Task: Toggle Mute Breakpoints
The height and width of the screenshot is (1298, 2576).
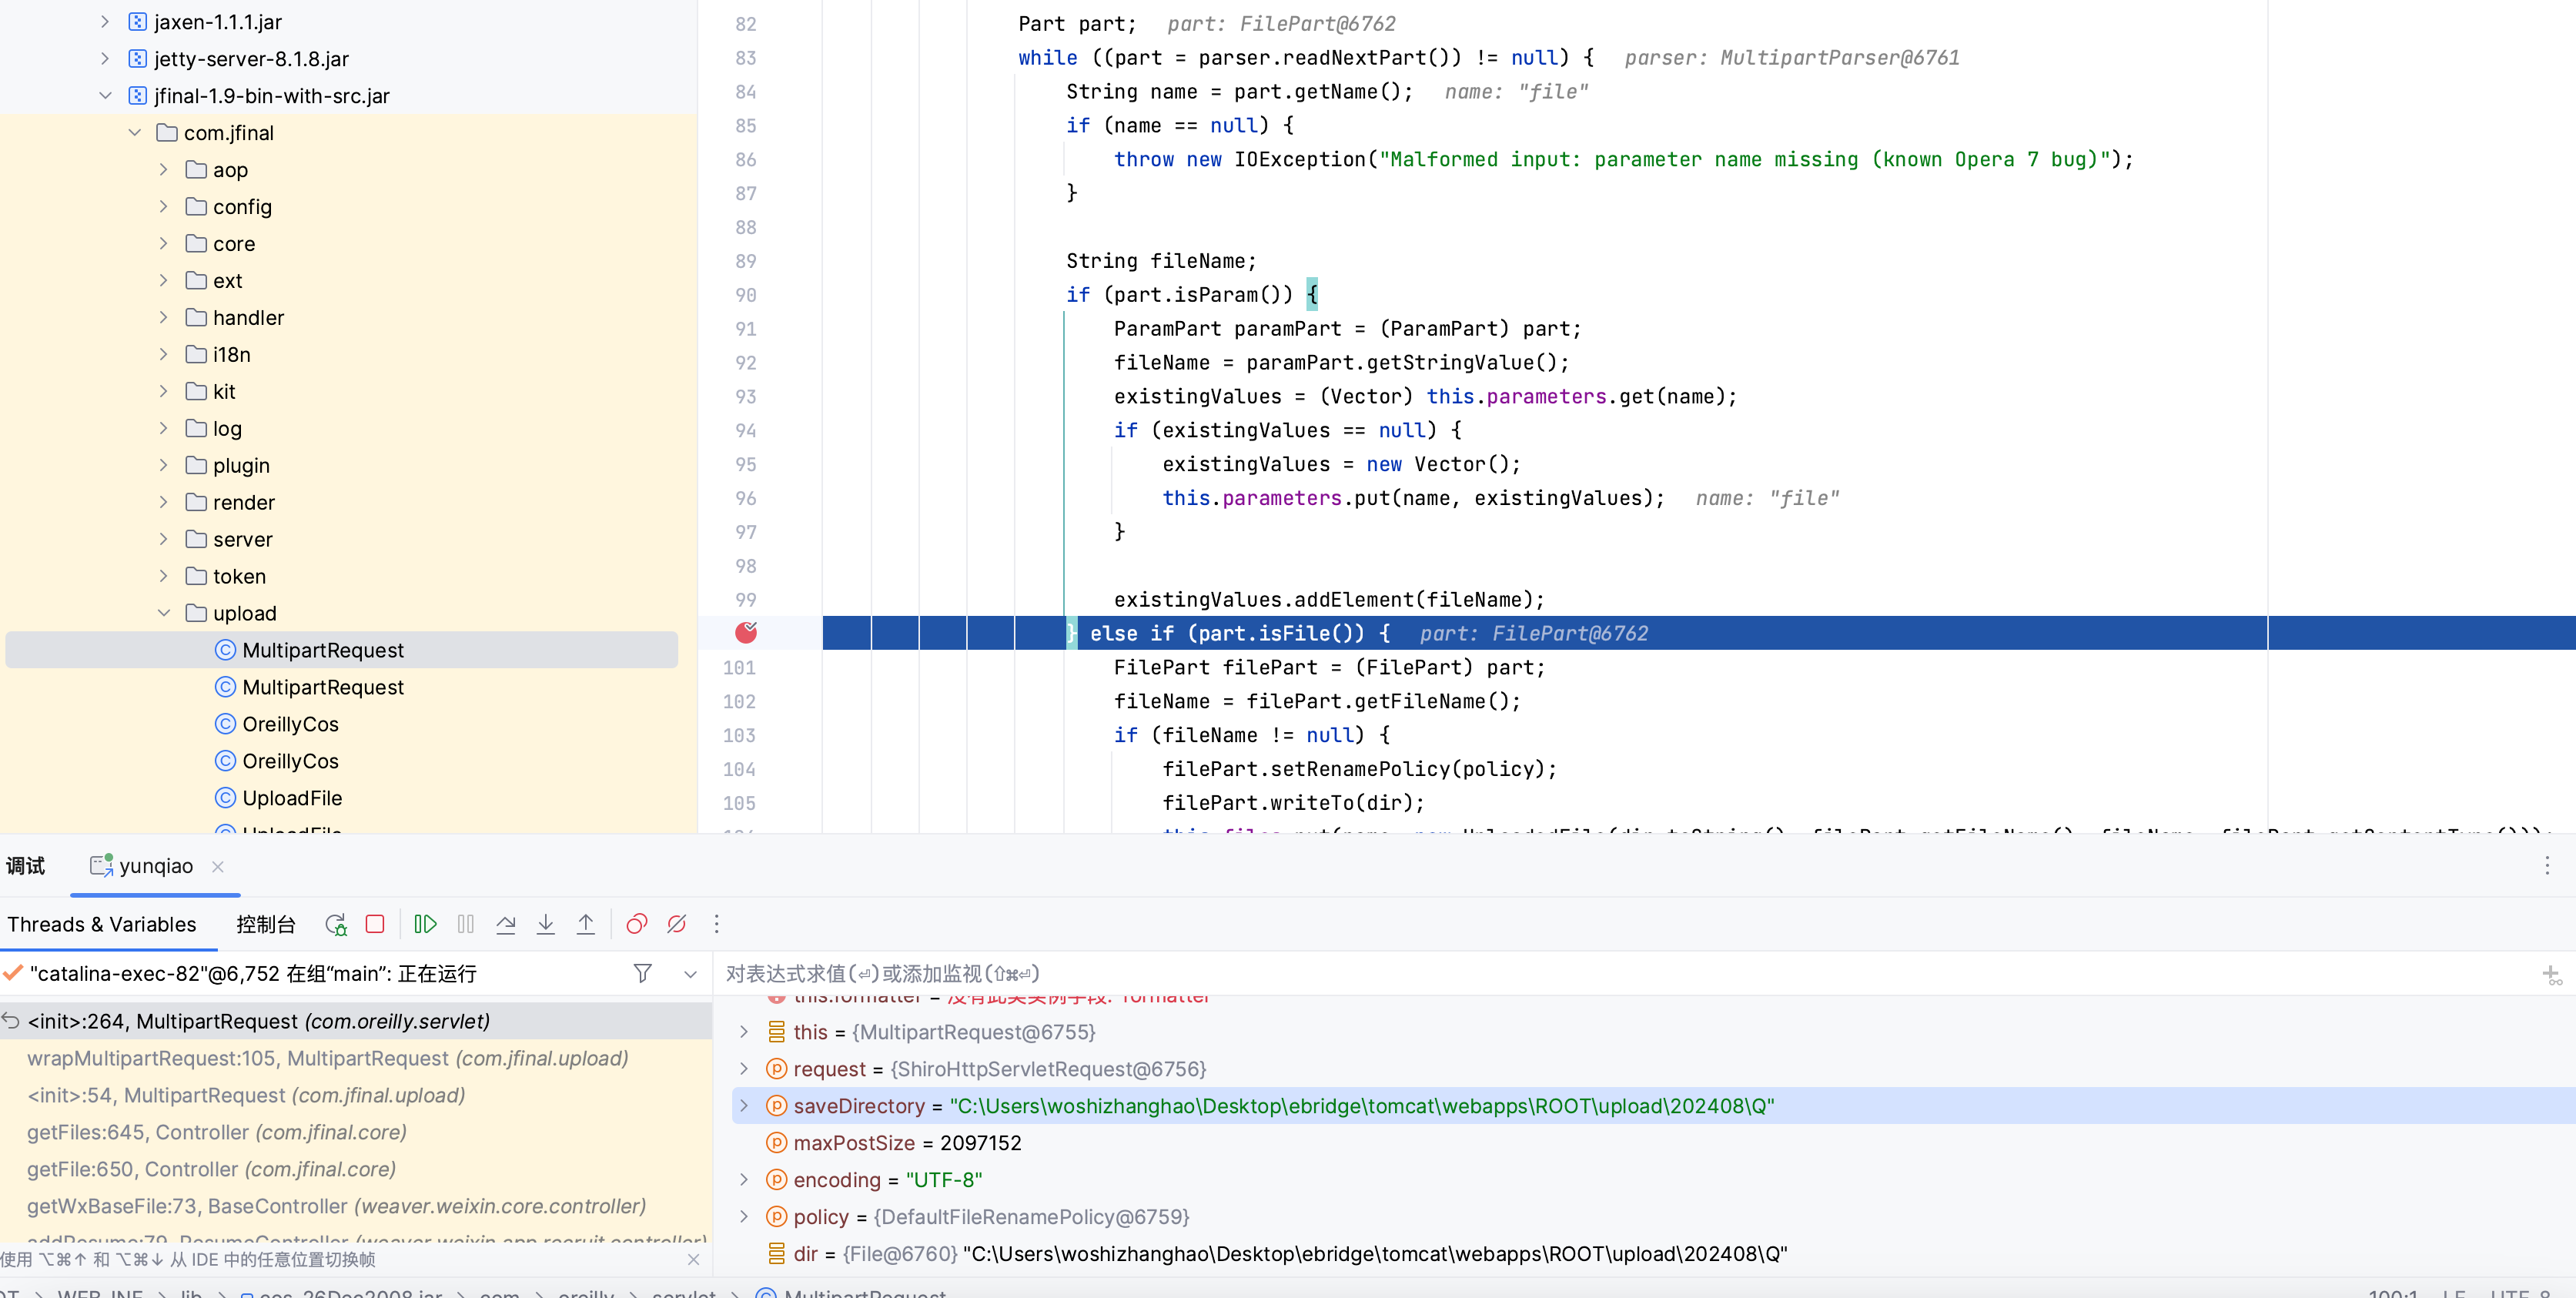Action: coord(677,924)
